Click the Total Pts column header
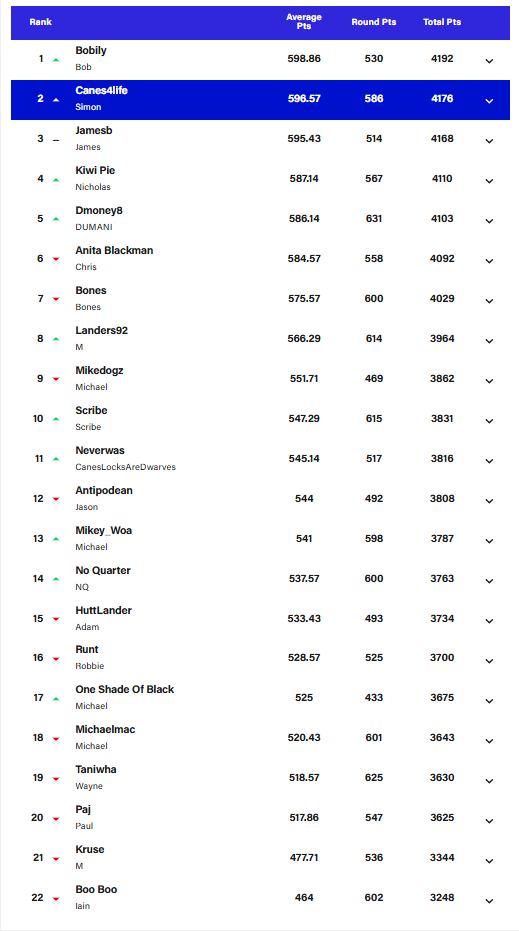The width and height of the screenshot is (519, 931). pos(442,22)
